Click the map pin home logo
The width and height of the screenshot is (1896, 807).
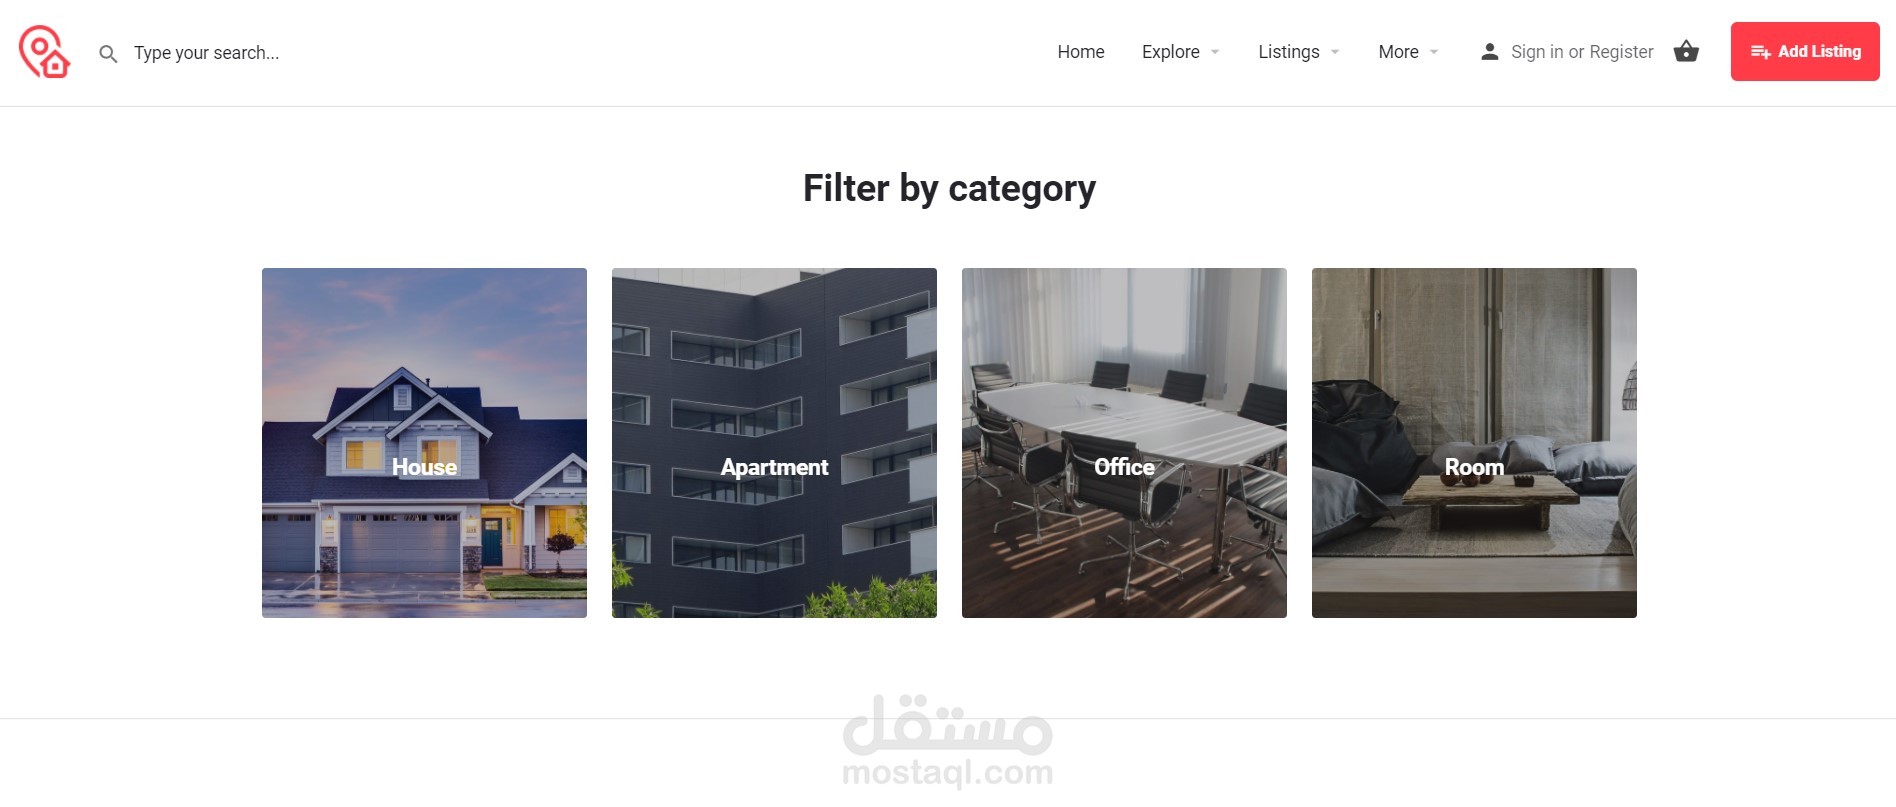click(44, 52)
